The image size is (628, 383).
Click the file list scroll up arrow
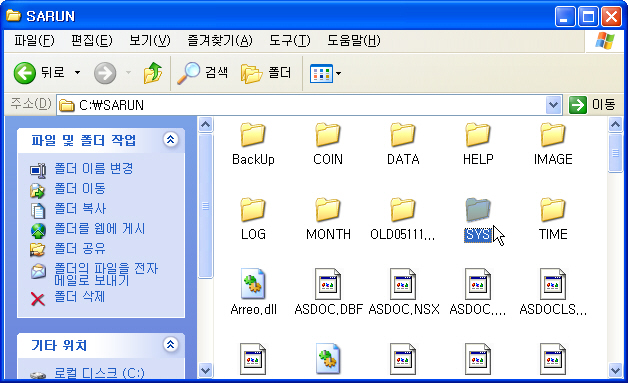point(615,125)
